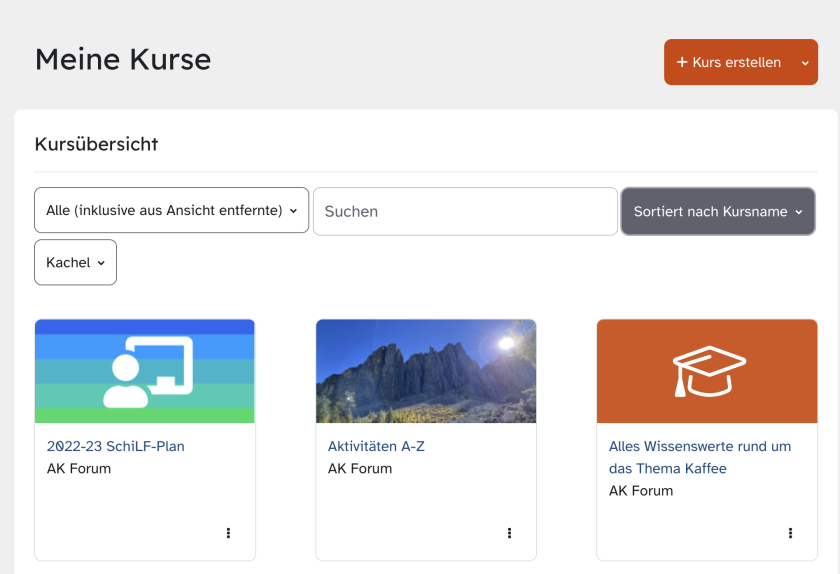Click the Kursübersicht section heading
Image resolution: width=840 pixels, height=574 pixels.
point(96,144)
